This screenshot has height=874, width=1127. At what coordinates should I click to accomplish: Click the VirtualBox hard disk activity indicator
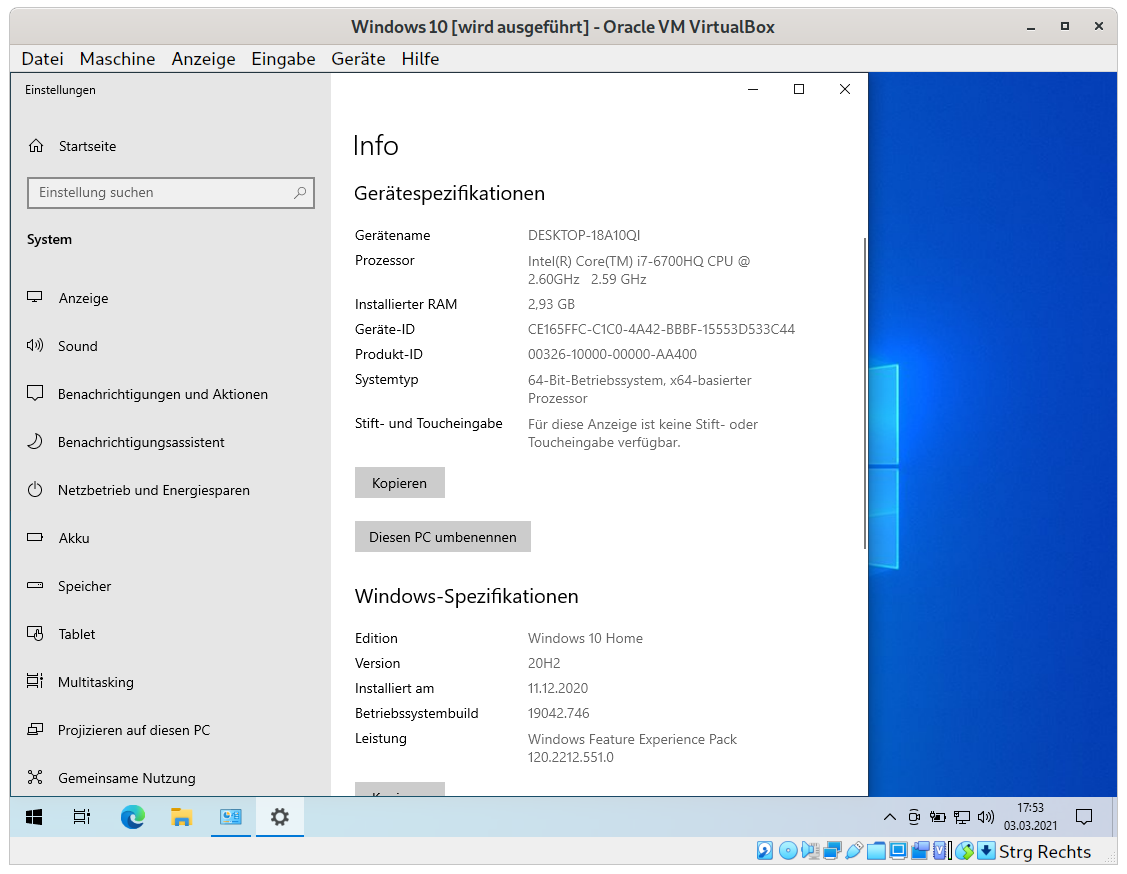[765, 852]
